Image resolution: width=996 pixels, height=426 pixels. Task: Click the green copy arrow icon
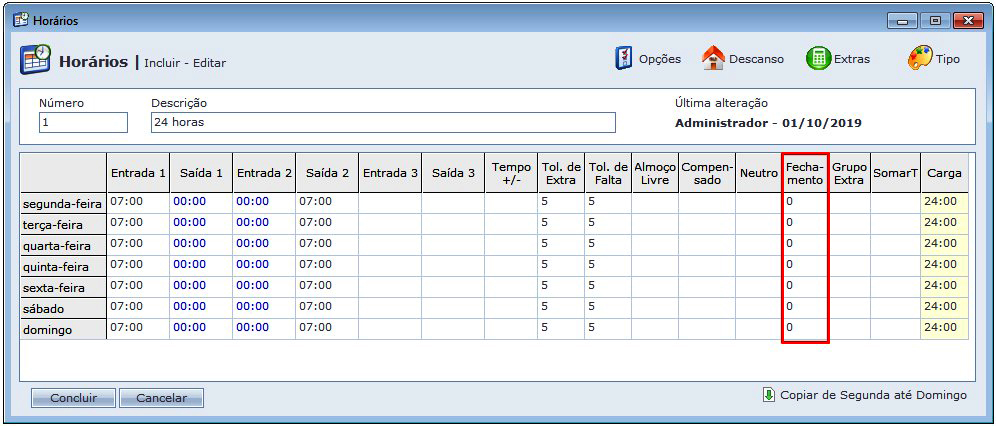[768, 395]
